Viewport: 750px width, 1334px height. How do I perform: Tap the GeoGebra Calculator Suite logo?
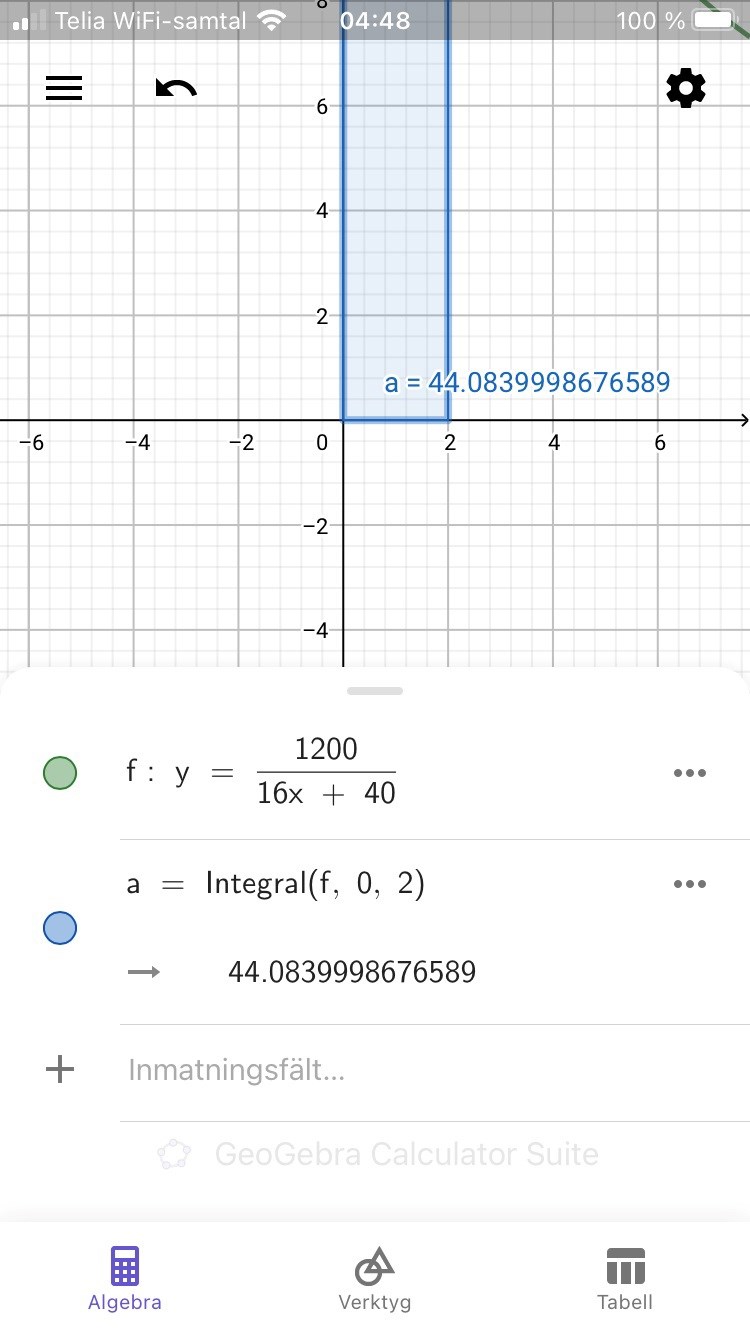click(x=175, y=1155)
